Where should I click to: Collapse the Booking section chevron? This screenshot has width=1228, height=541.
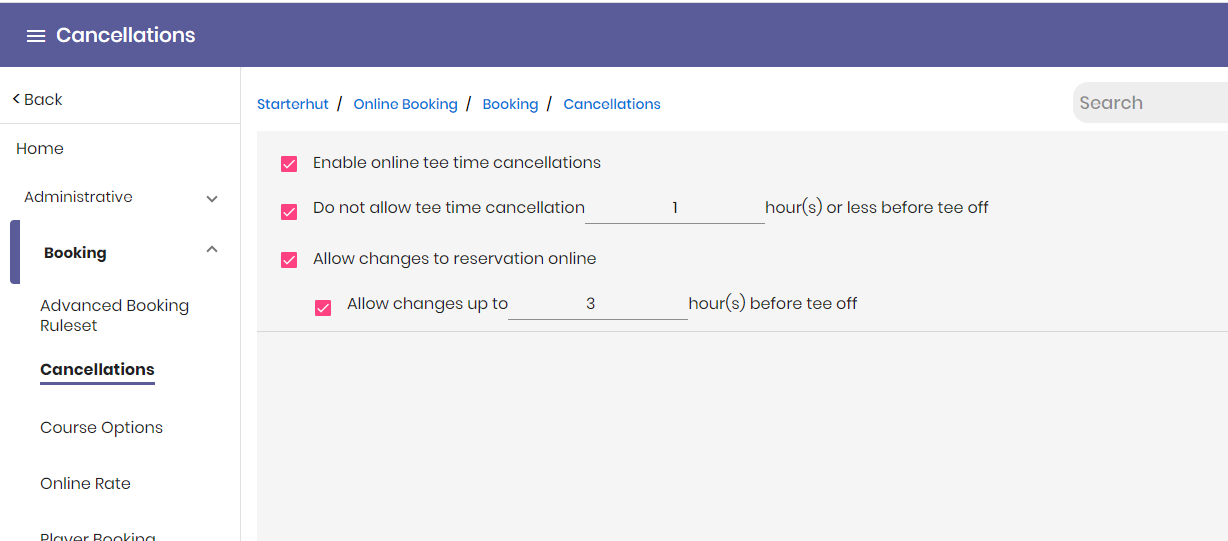[x=212, y=250]
